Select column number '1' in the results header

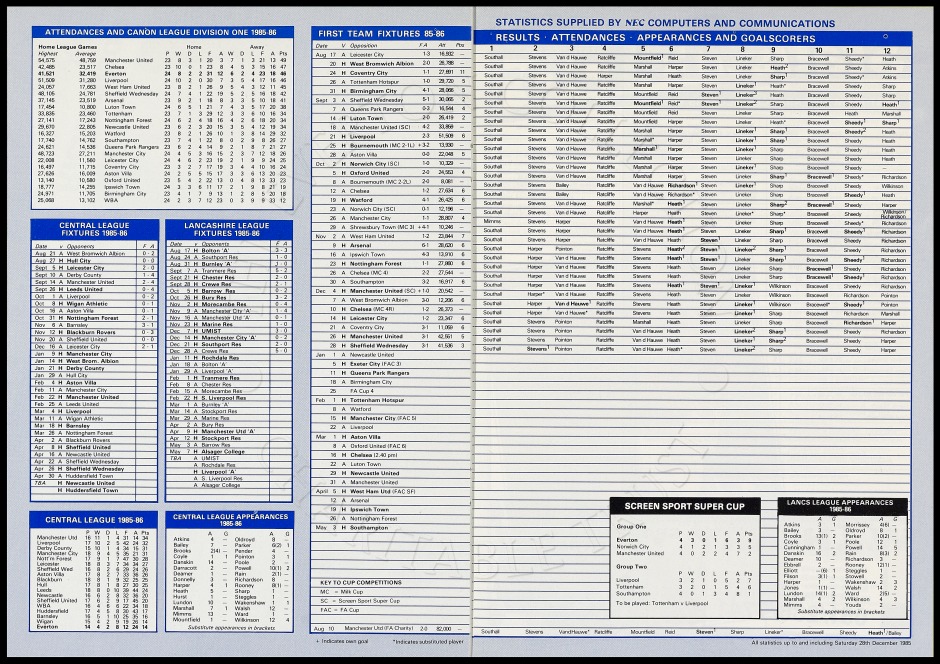(492, 49)
